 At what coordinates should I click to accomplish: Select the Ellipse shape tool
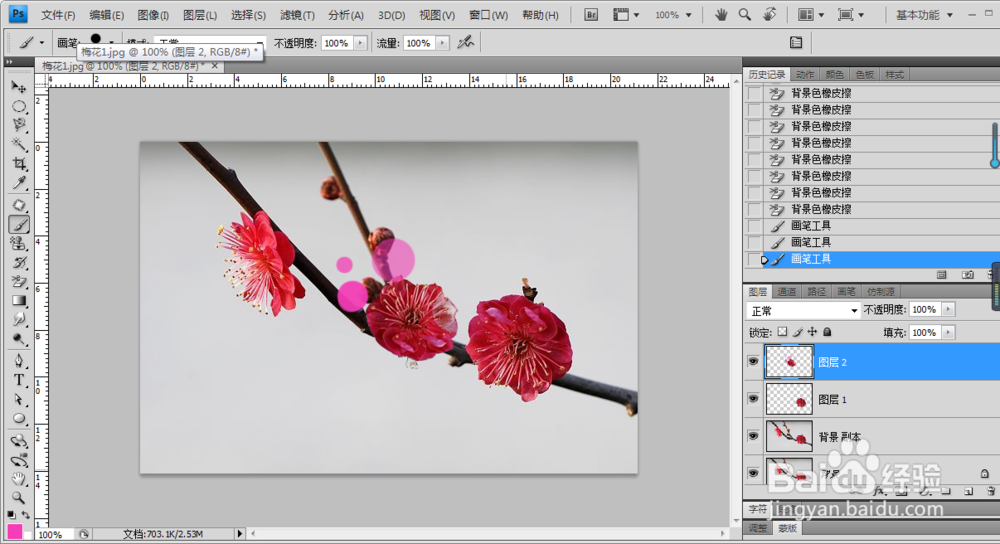pyautogui.click(x=19, y=419)
